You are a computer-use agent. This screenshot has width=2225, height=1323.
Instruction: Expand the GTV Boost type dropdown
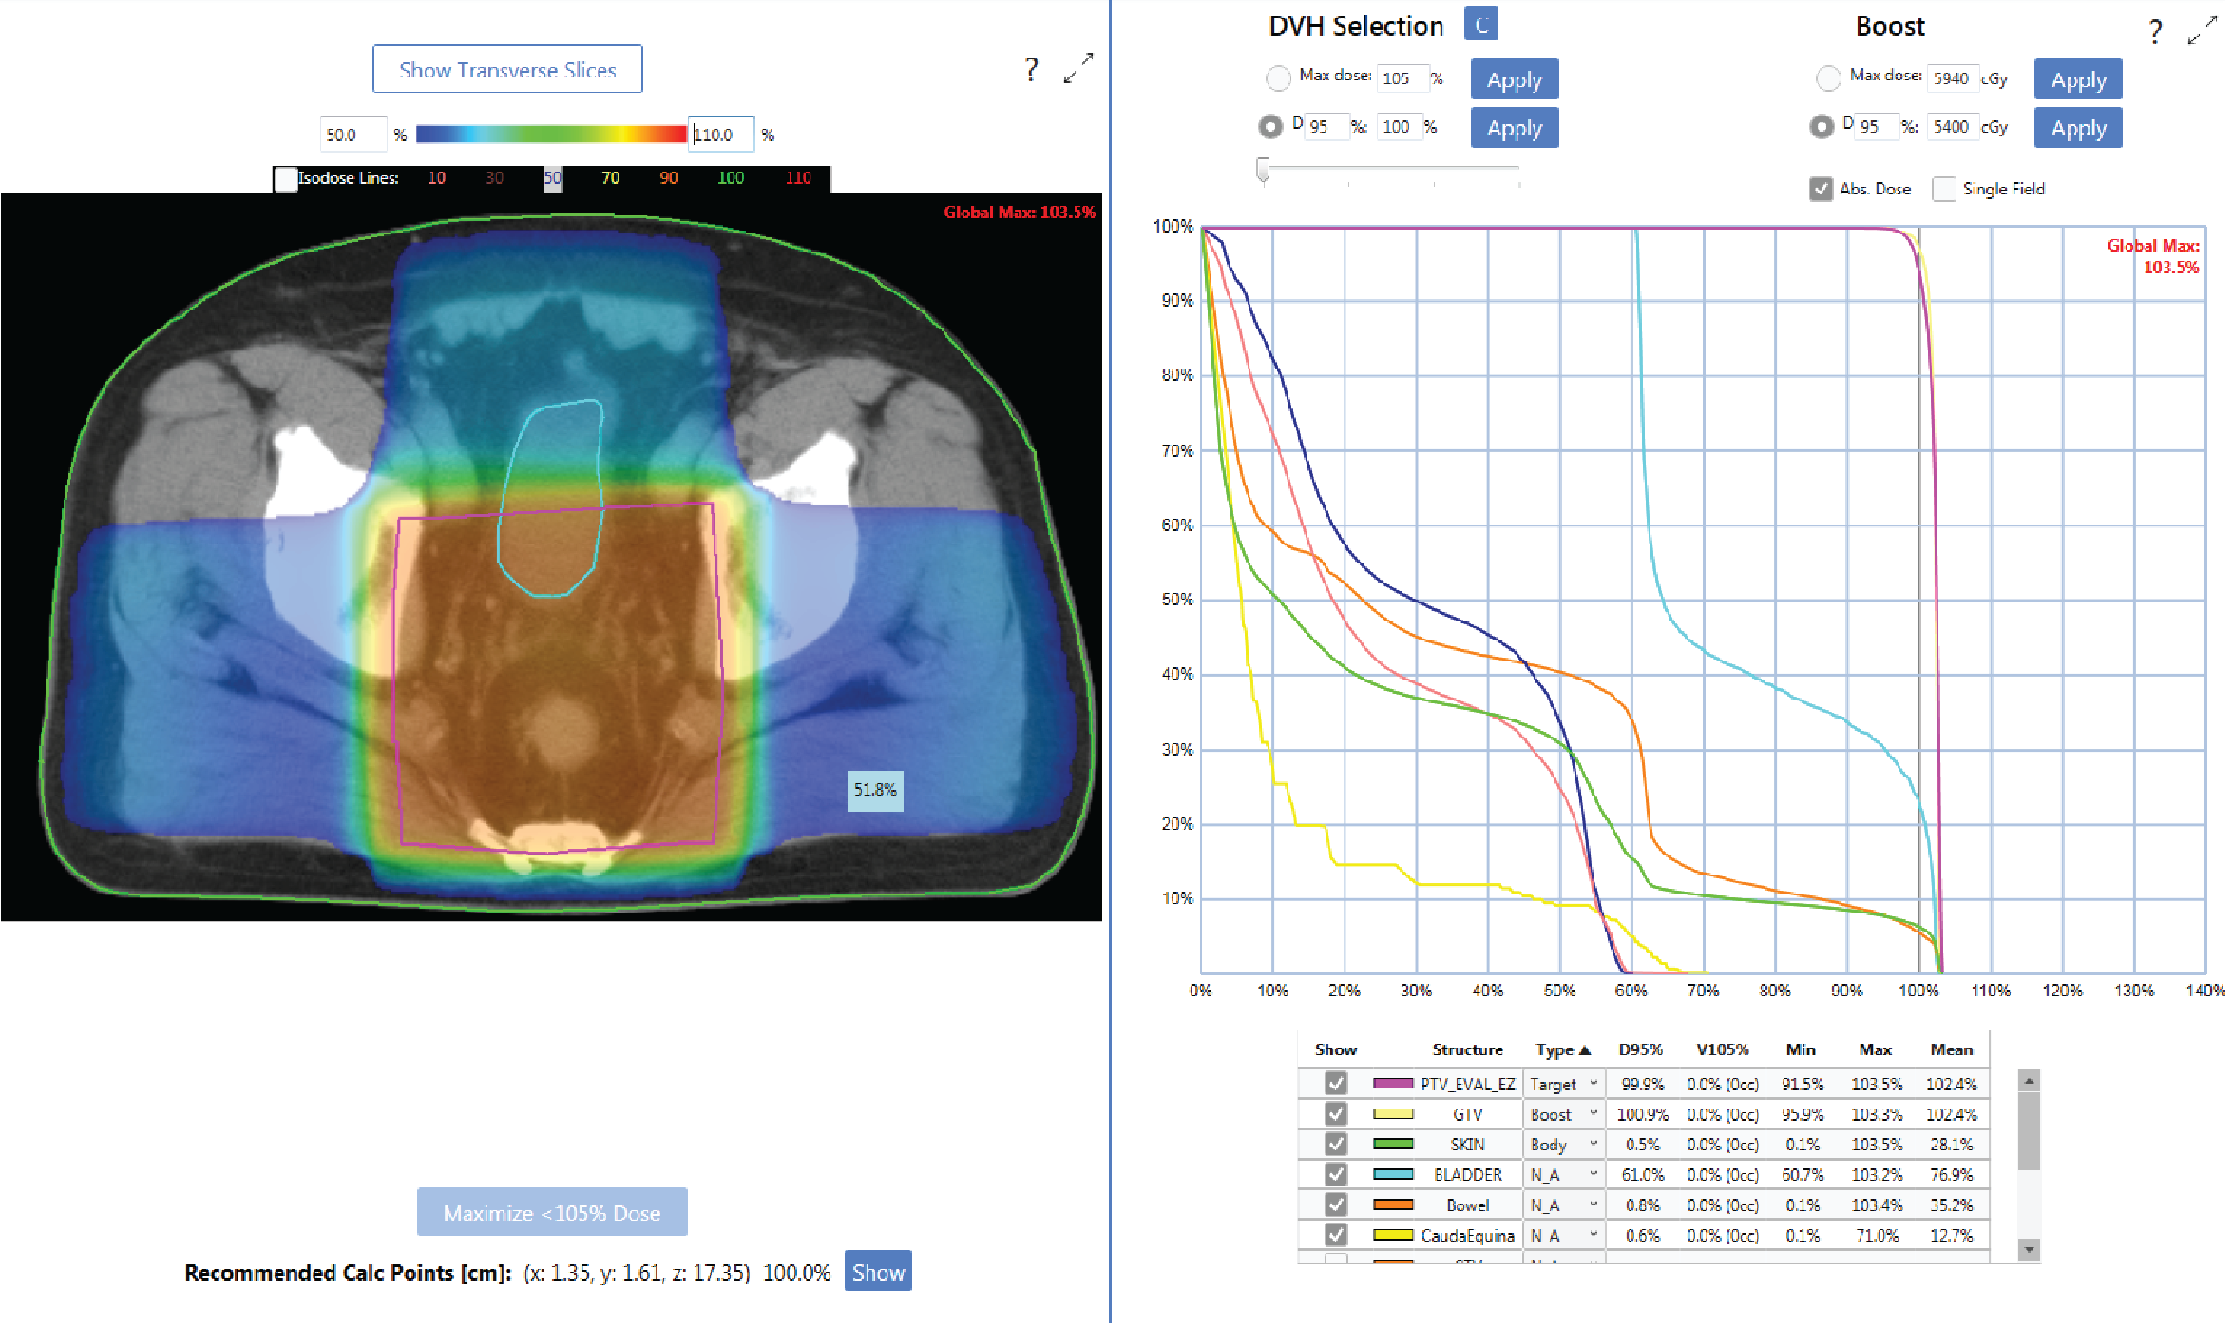(1593, 1114)
